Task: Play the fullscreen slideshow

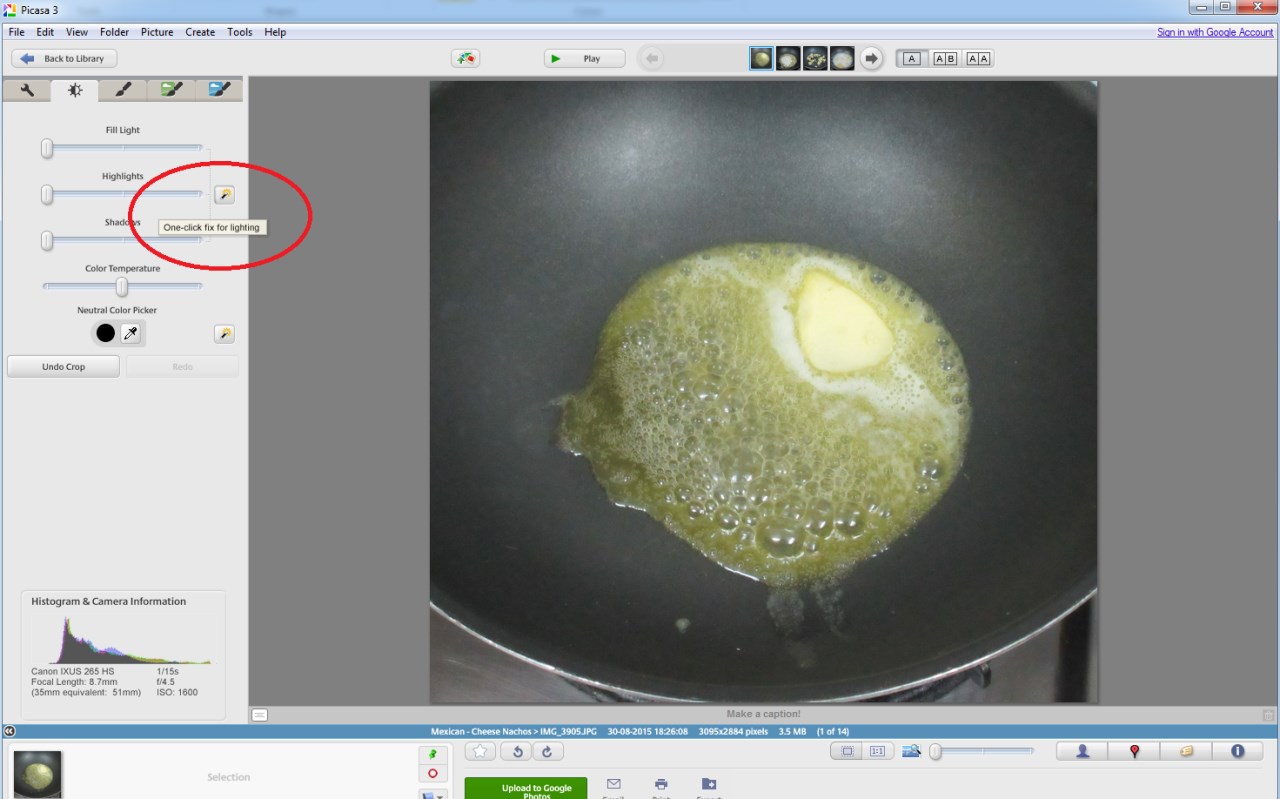Action: coord(584,59)
